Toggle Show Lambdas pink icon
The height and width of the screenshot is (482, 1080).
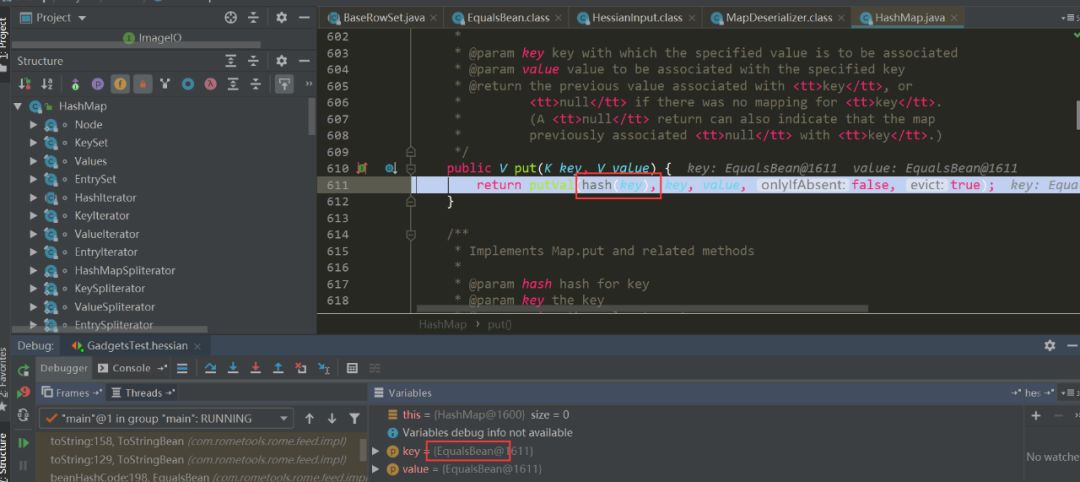[x=211, y=84]
